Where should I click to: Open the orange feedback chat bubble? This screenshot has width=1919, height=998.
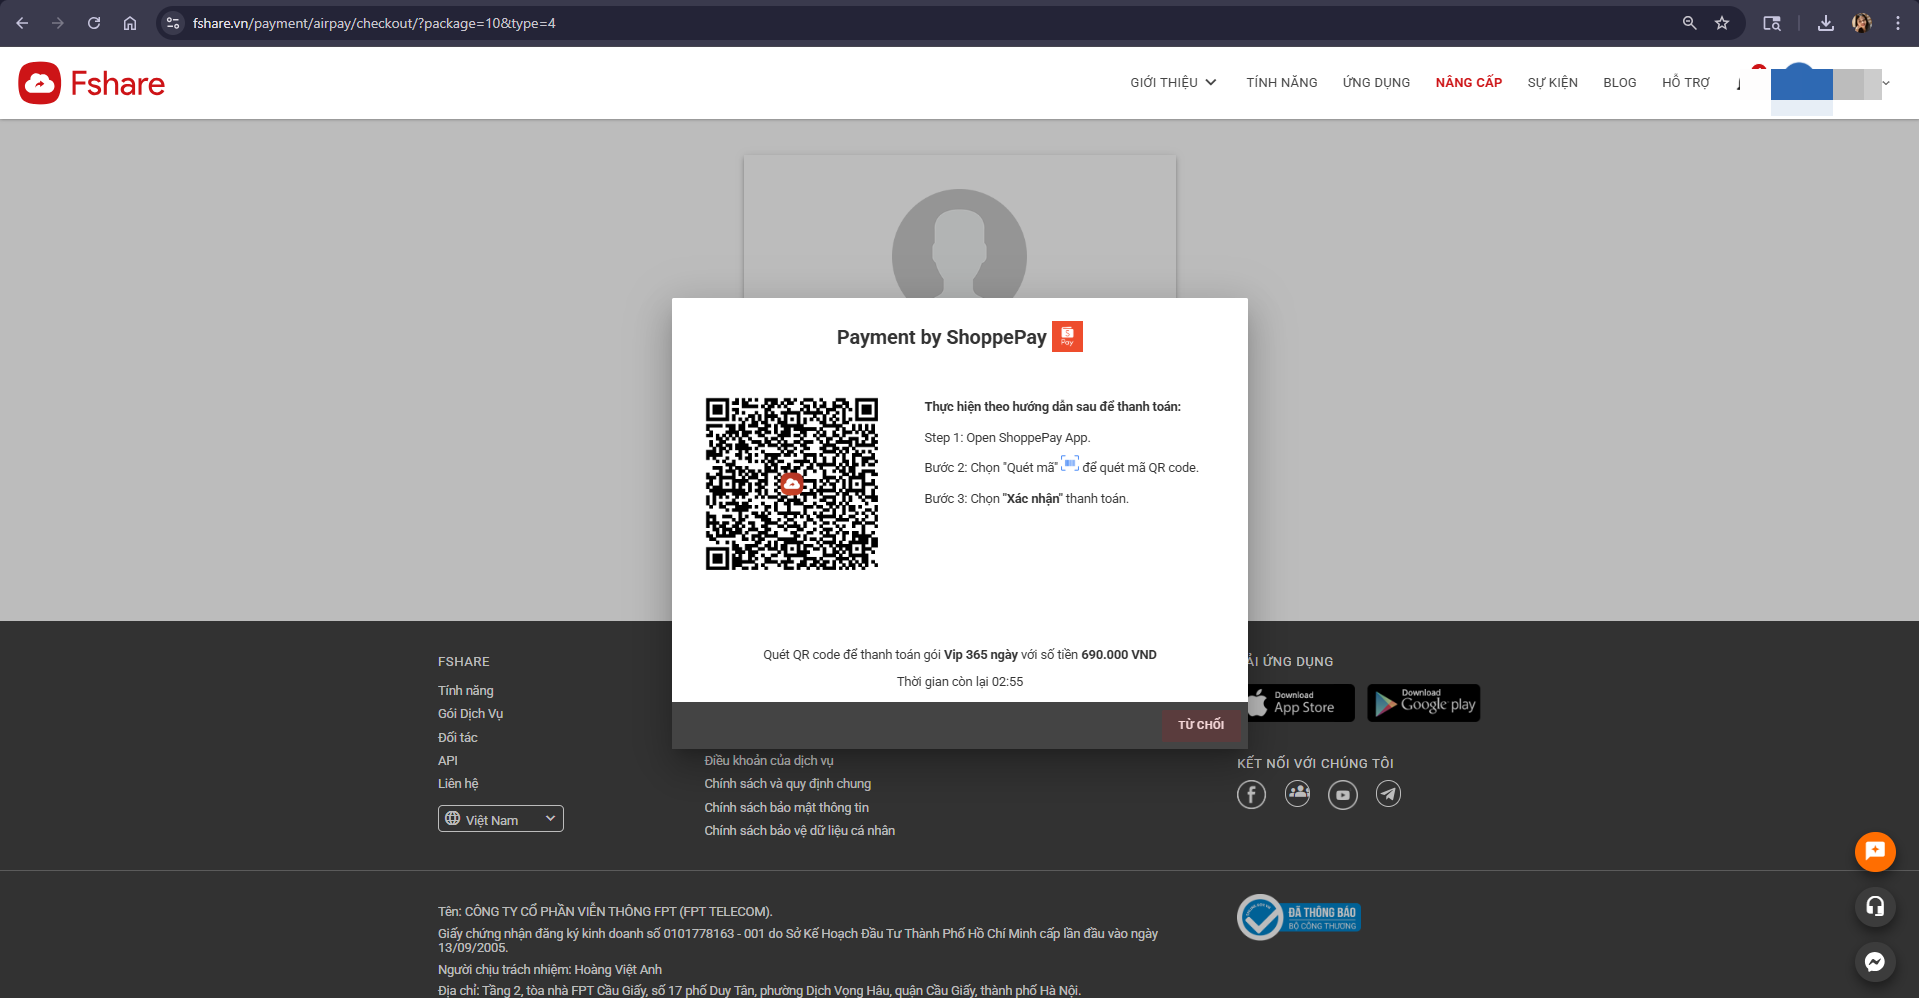[x=1875, y=852]
